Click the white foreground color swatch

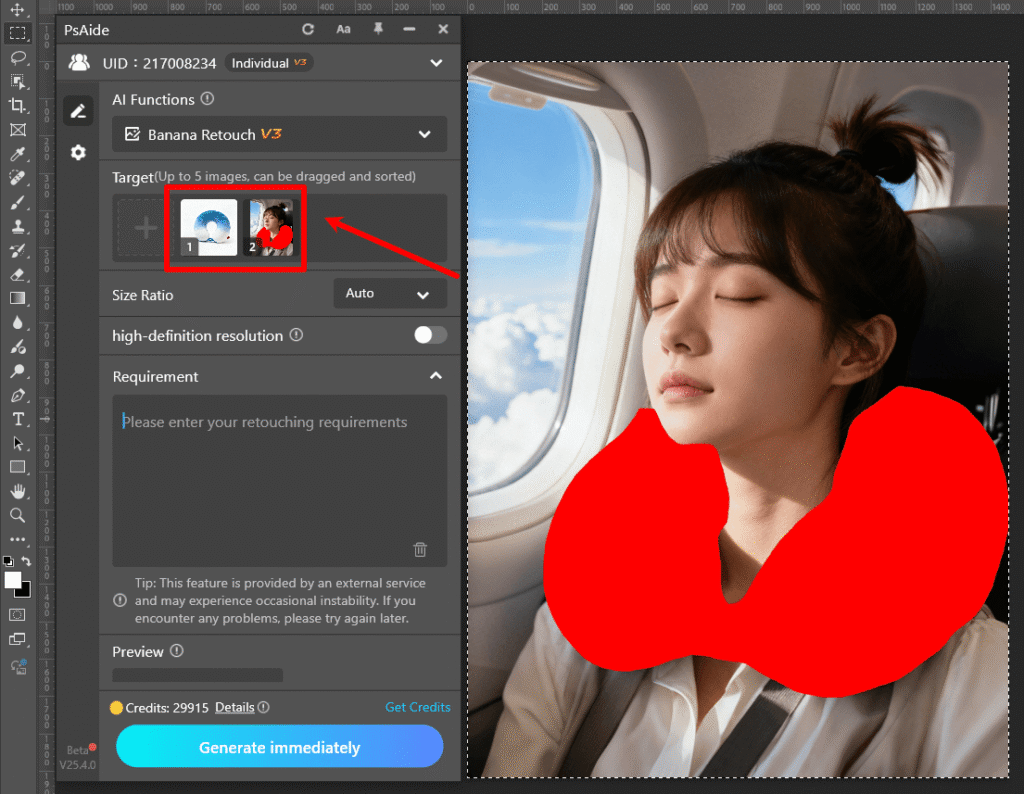point(13,580)
